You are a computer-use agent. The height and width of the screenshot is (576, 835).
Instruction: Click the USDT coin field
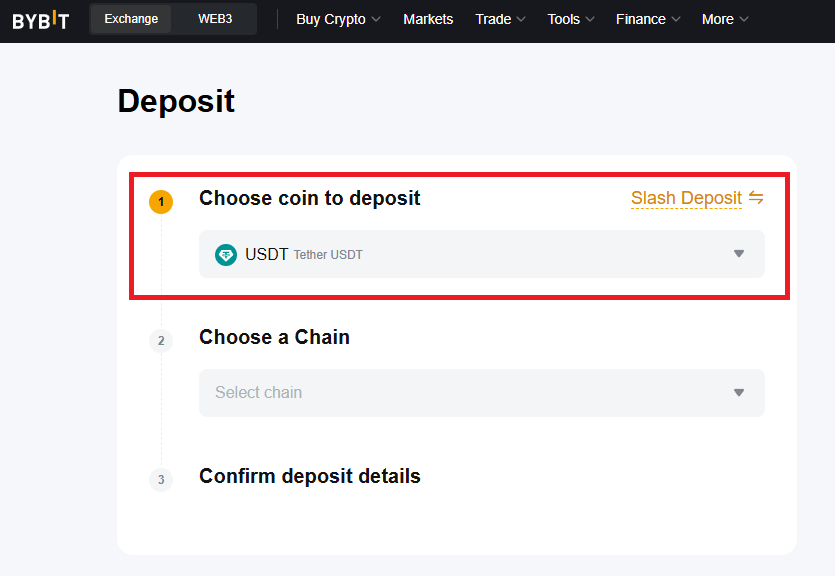coord(482,254)
